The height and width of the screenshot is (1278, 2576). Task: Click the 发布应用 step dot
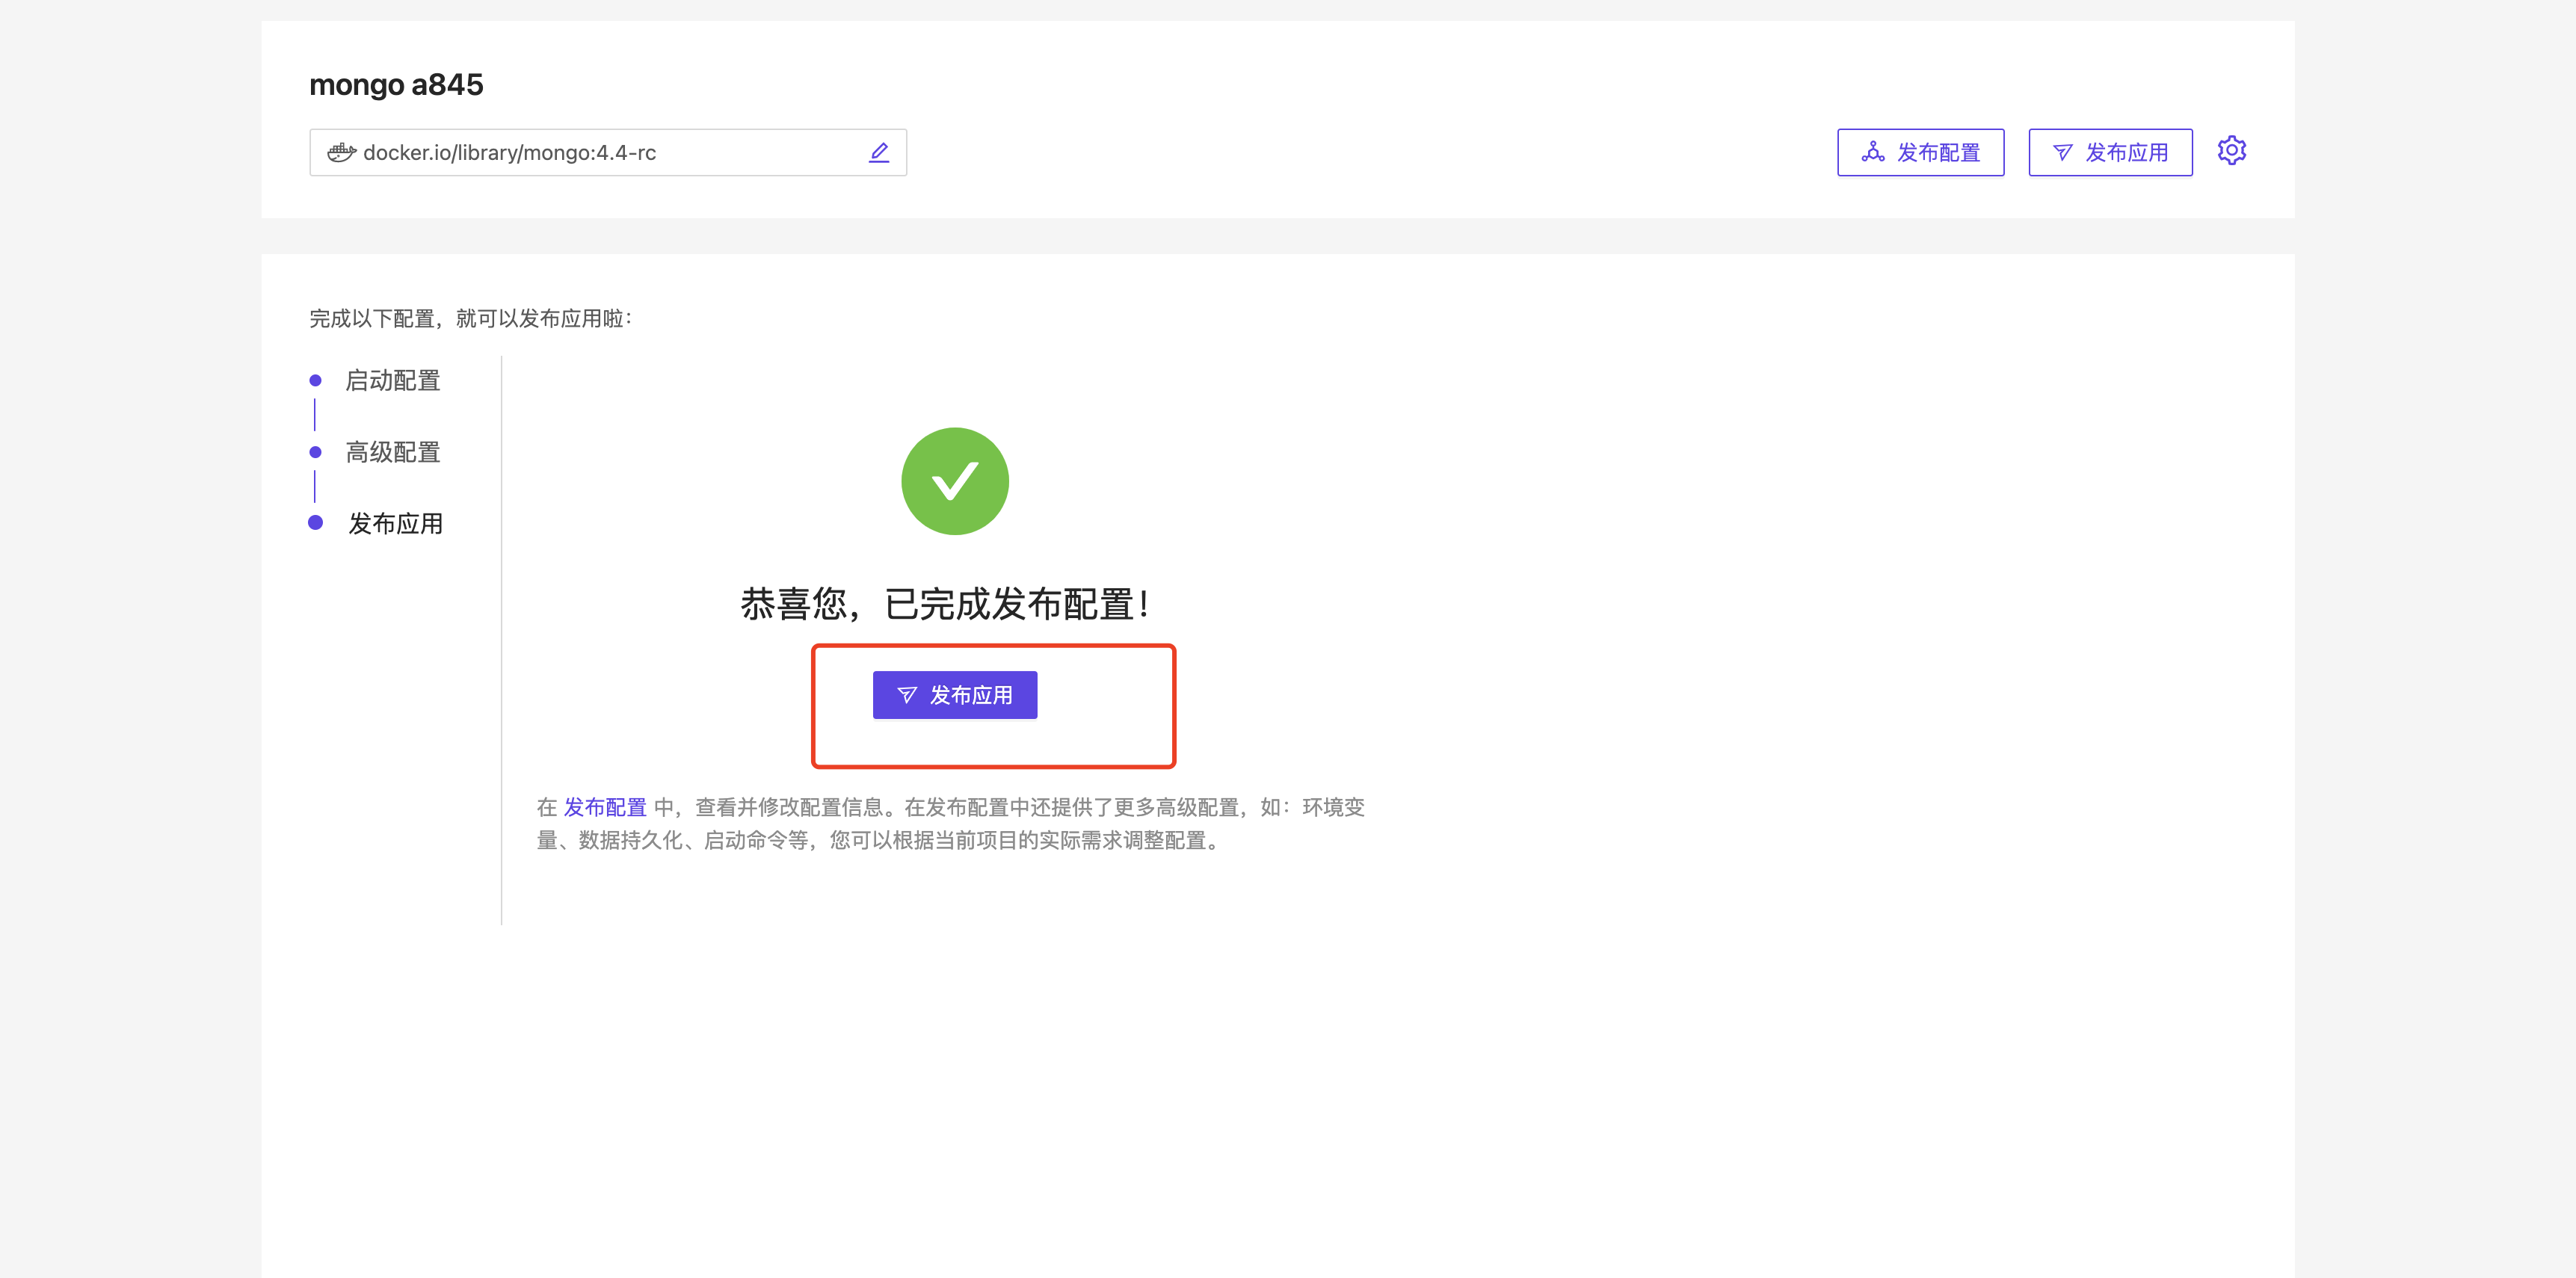[315, 523]
